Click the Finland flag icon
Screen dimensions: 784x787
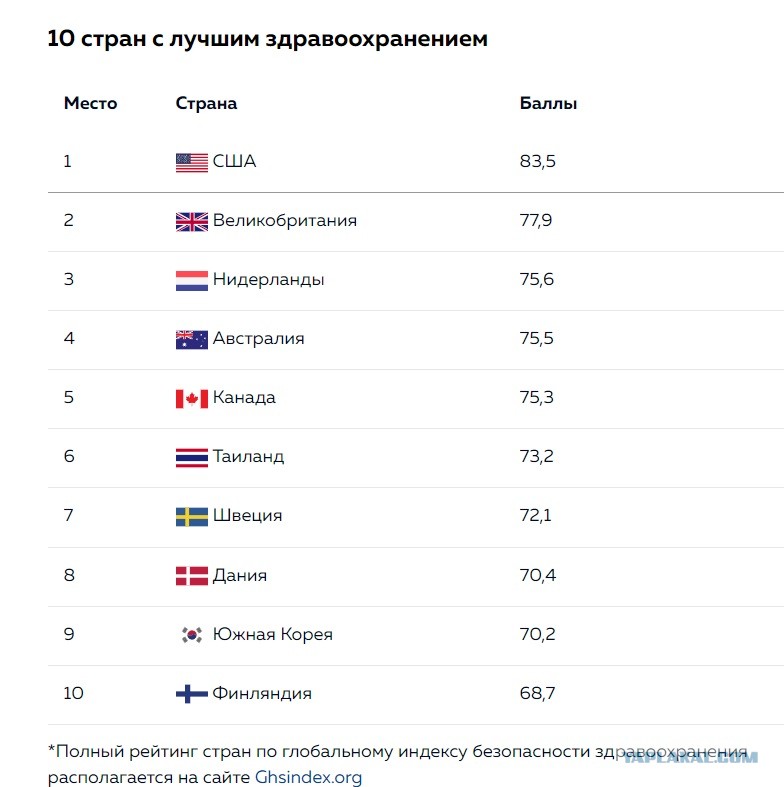pyautogui.click(x=192, y=694)
